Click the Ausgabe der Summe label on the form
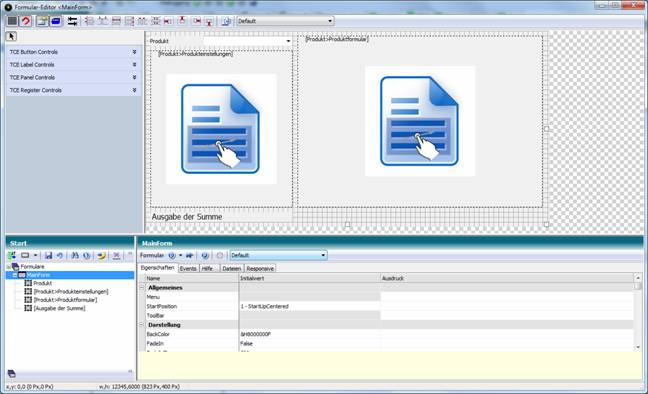The width and height of the screenshot is (648, 394). 187,217
